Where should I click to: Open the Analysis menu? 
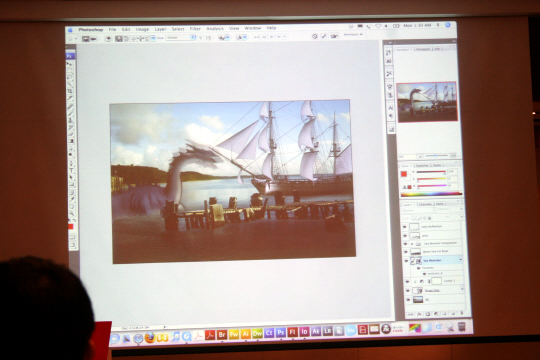pos(215,29)
